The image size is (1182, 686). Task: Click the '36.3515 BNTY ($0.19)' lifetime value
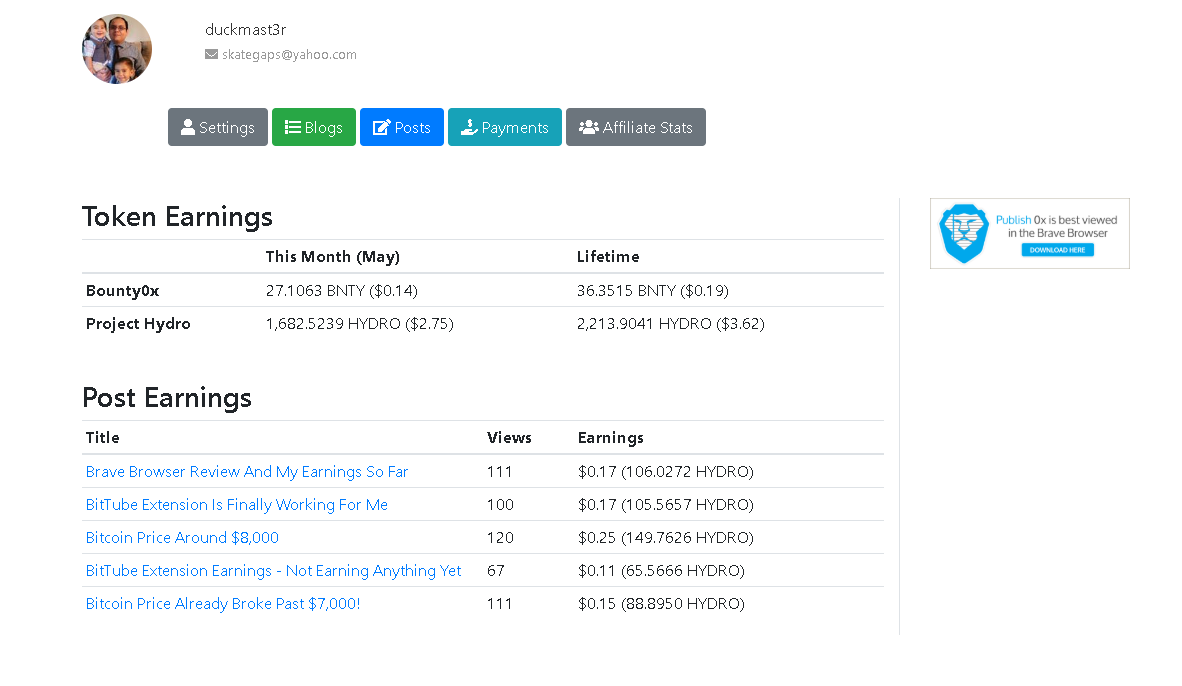[x=653, y=291]
